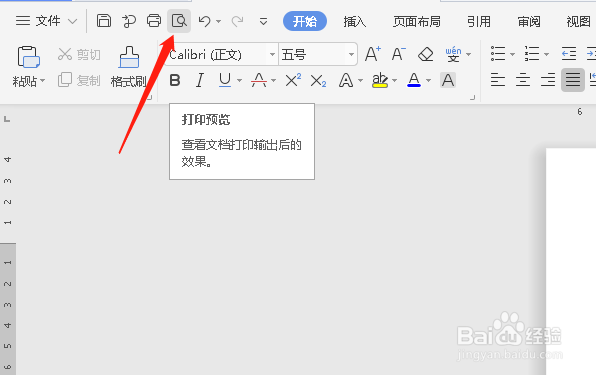Expand the highlight color dropdown
Screen dimensions: 596x375
[x=394, y=81]
